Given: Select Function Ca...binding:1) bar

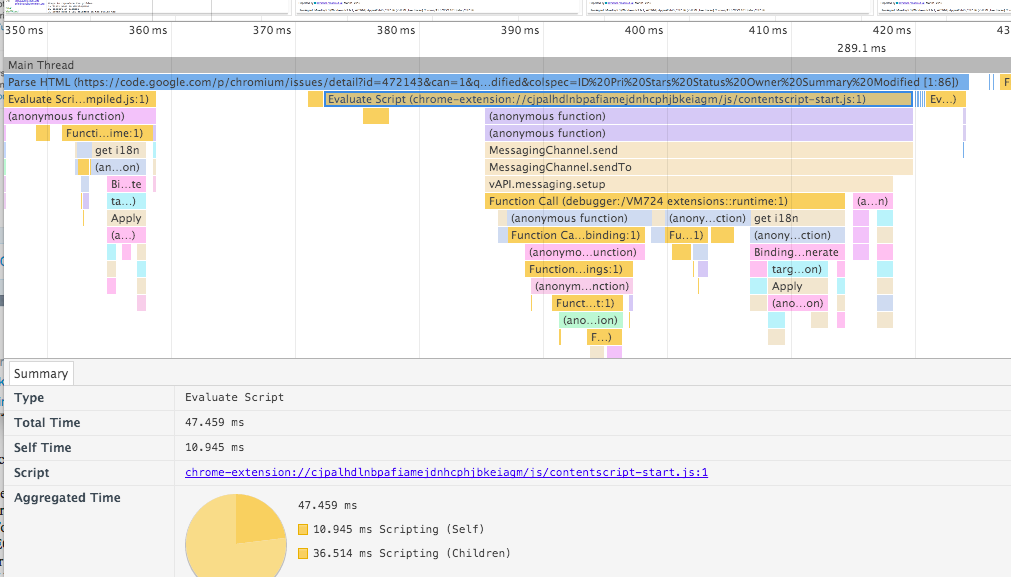Looking at the screenshot, I should pyautogui.click(x=576, y=235).
